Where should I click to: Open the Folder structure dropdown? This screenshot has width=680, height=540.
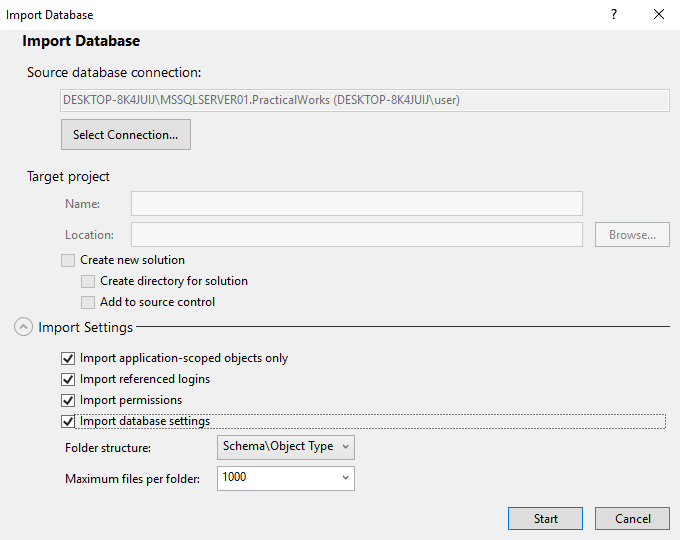tap(286, 447)
